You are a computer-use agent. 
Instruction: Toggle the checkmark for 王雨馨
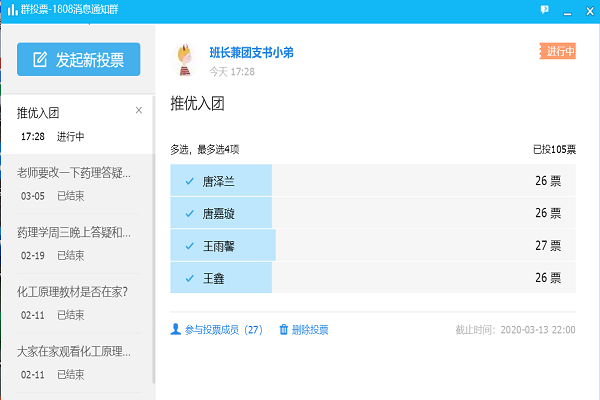pyautogui.click(x=189, y=245)
